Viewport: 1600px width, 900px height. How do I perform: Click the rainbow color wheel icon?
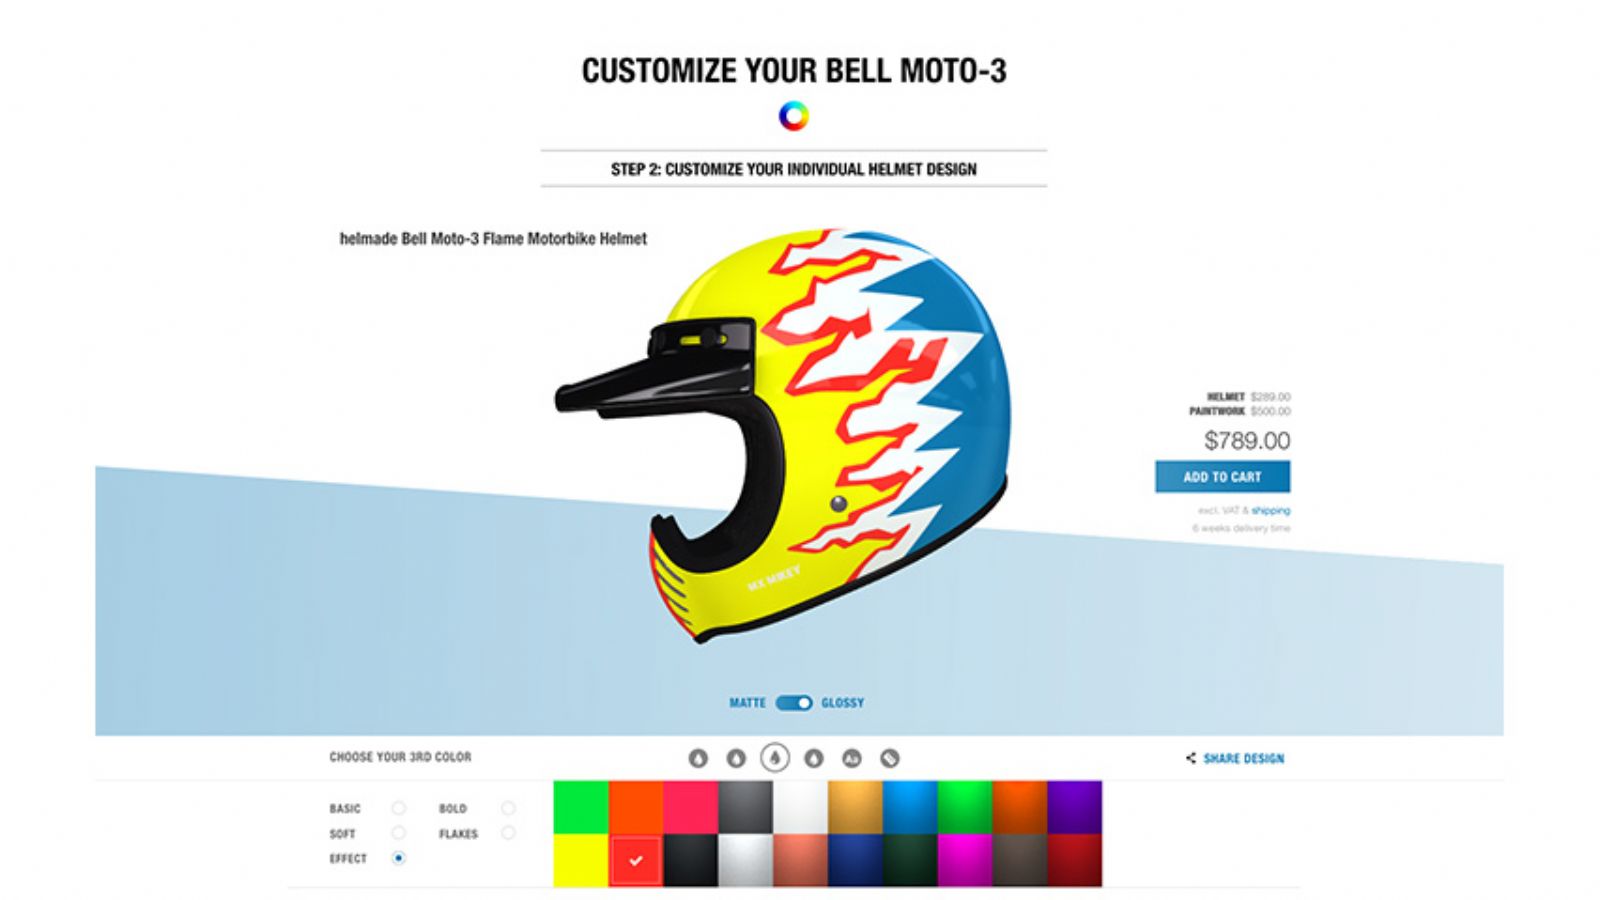pos(794,116)
